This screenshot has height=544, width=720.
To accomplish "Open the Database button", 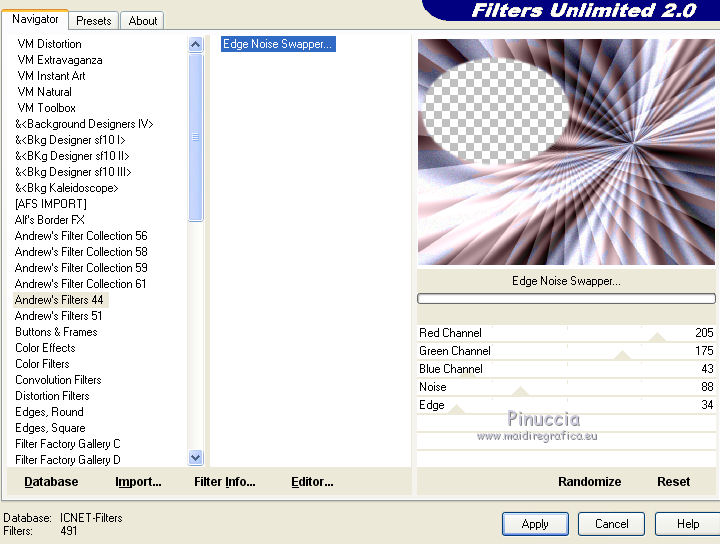I will click(x=51, y=482).
